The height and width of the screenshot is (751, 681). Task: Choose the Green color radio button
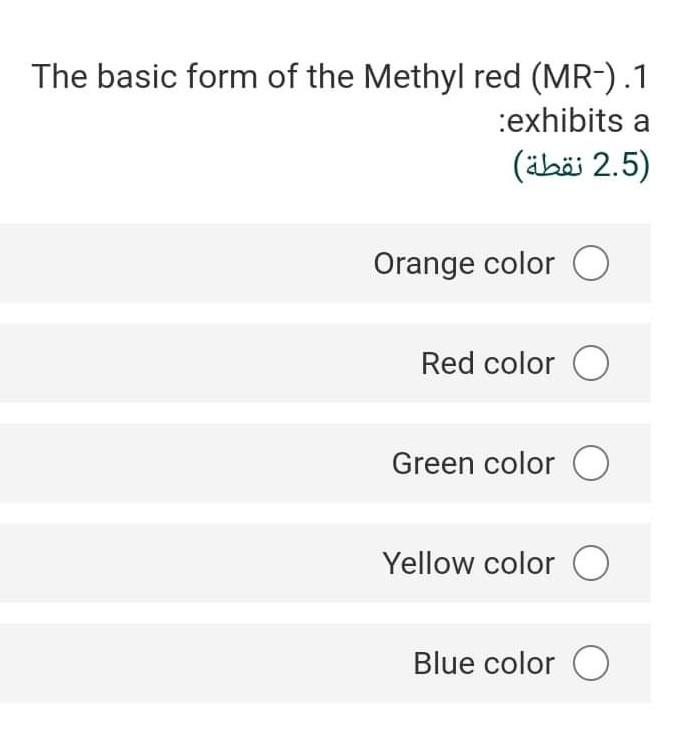coord(591,464)
